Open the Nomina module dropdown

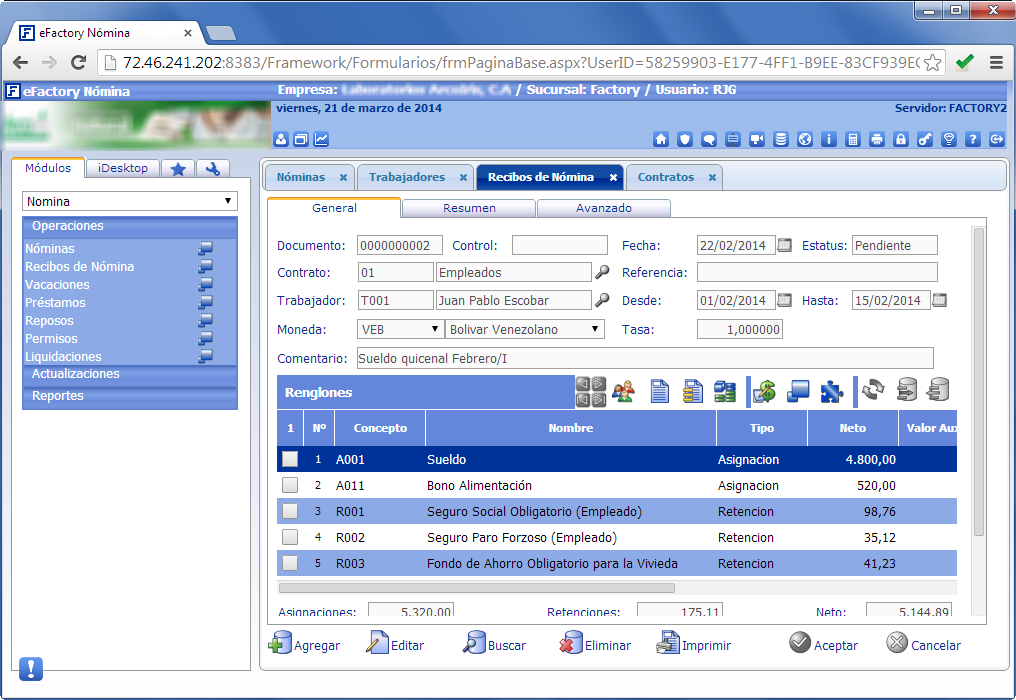130,201
